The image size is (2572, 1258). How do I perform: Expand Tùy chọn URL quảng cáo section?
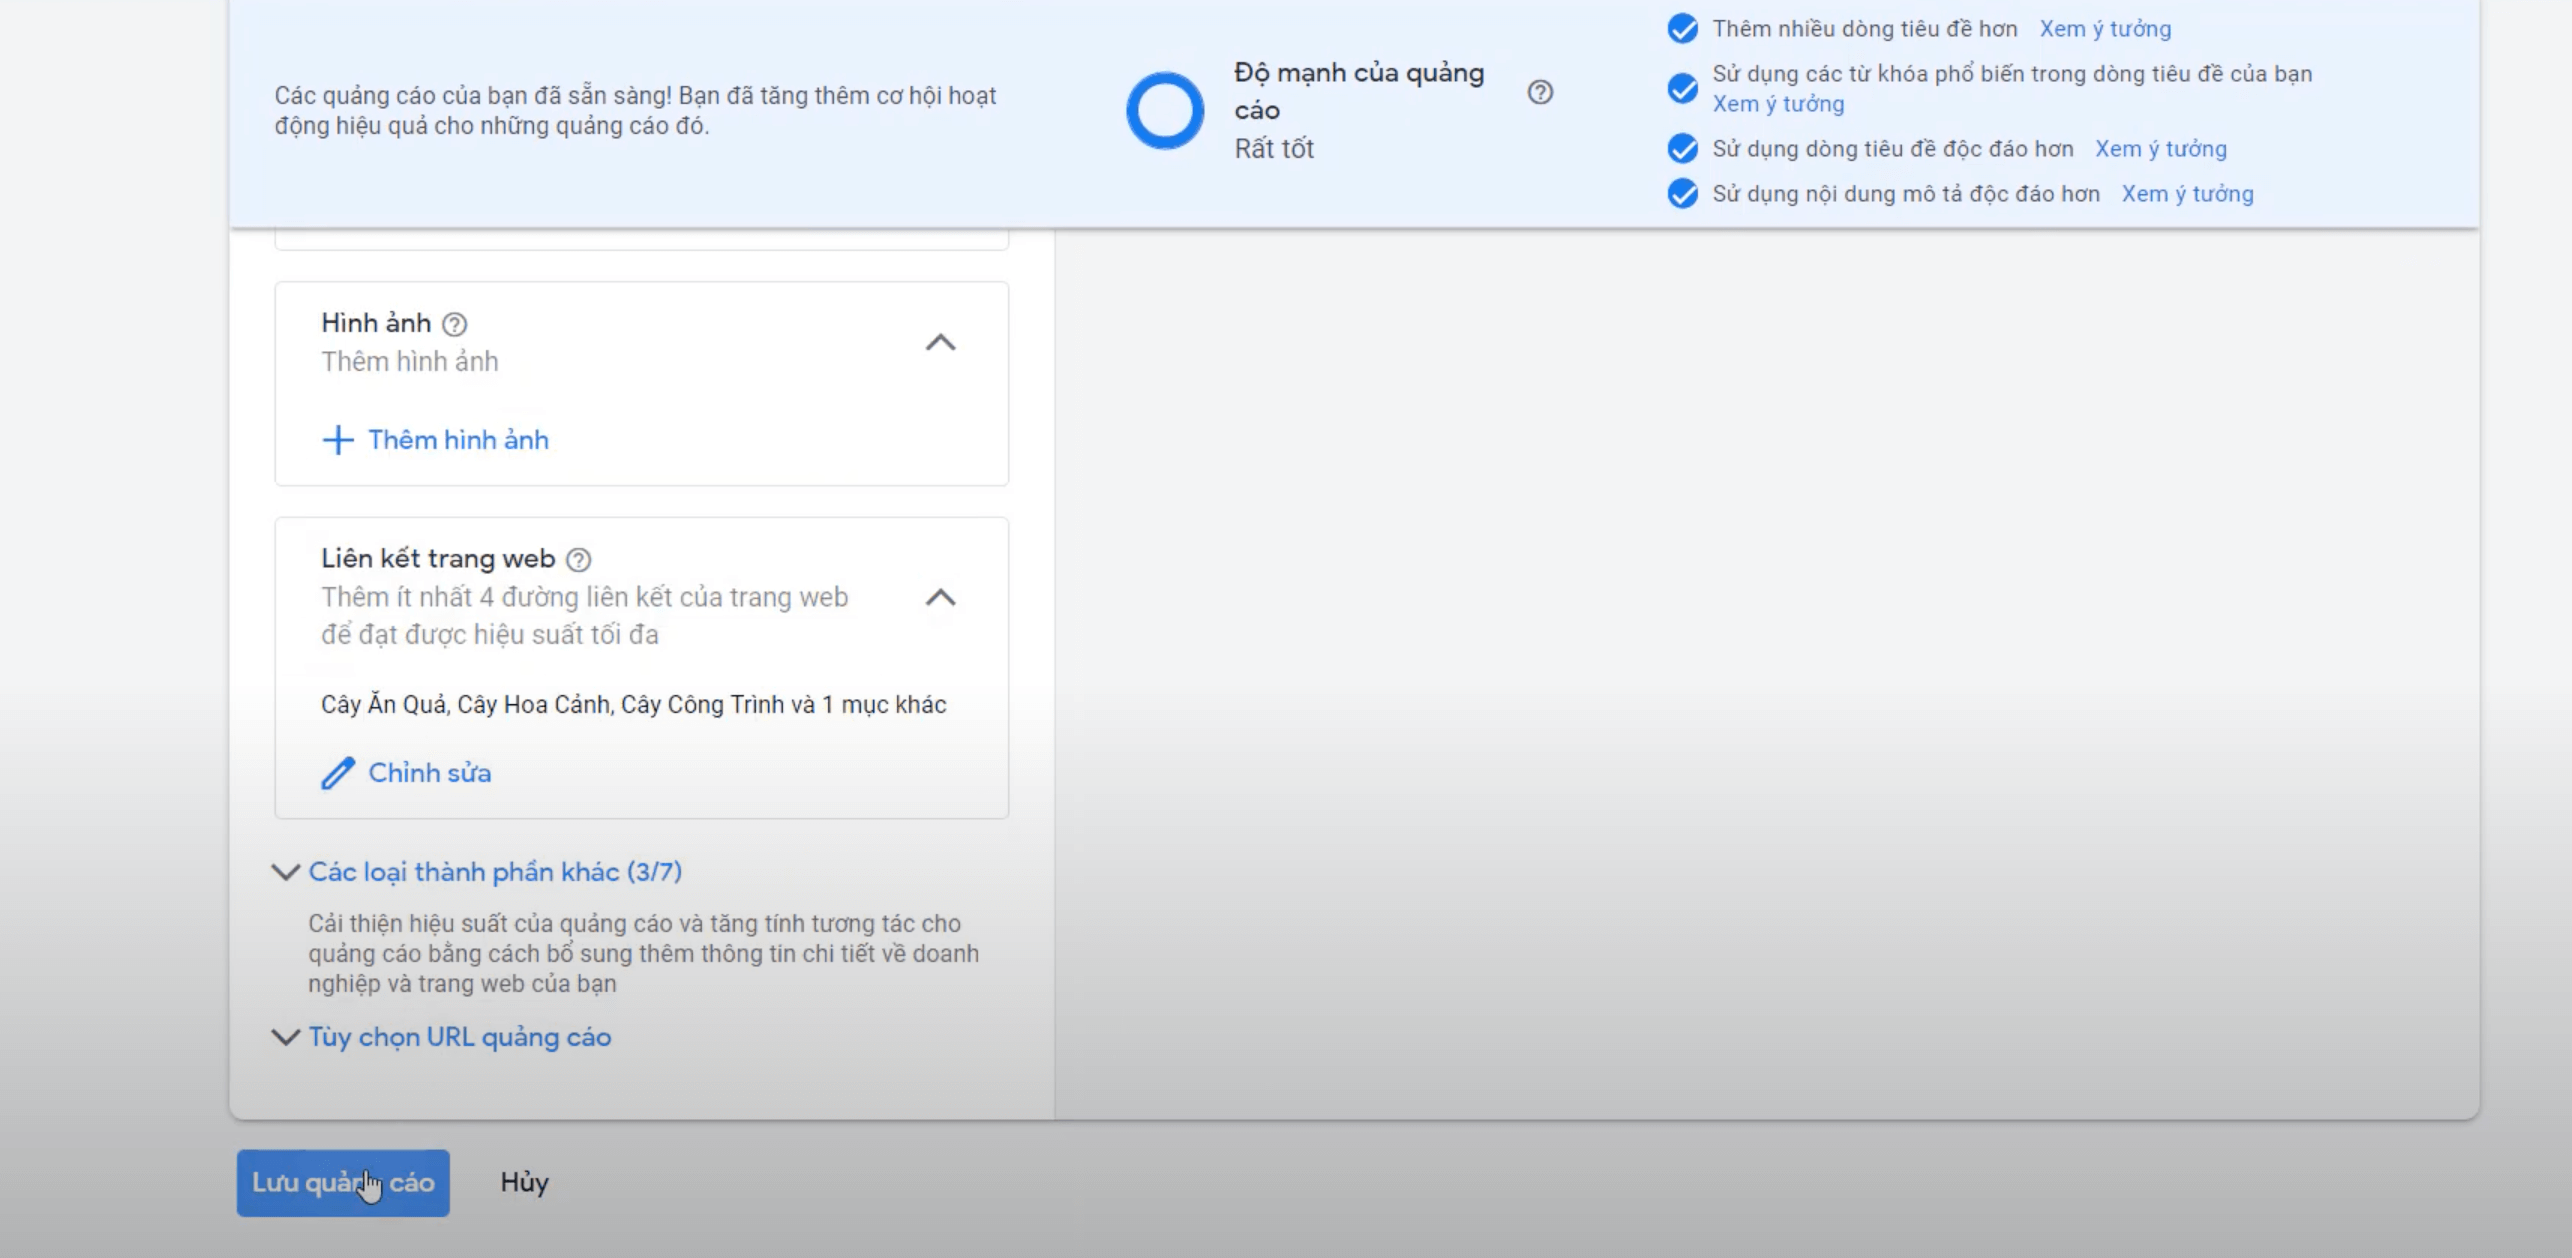(x=459, y=1037)
